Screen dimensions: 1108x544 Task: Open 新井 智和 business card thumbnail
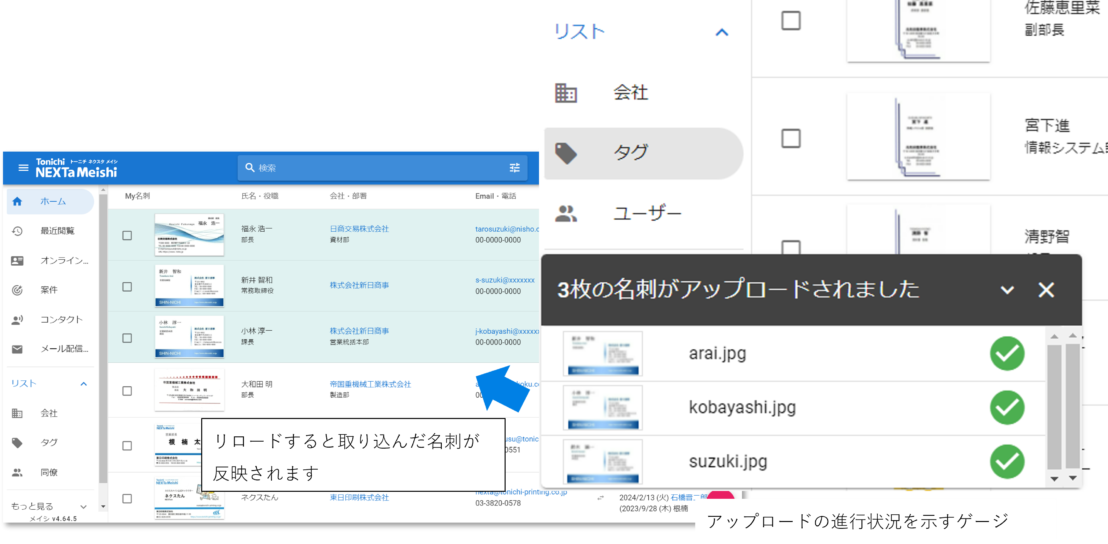189,285
